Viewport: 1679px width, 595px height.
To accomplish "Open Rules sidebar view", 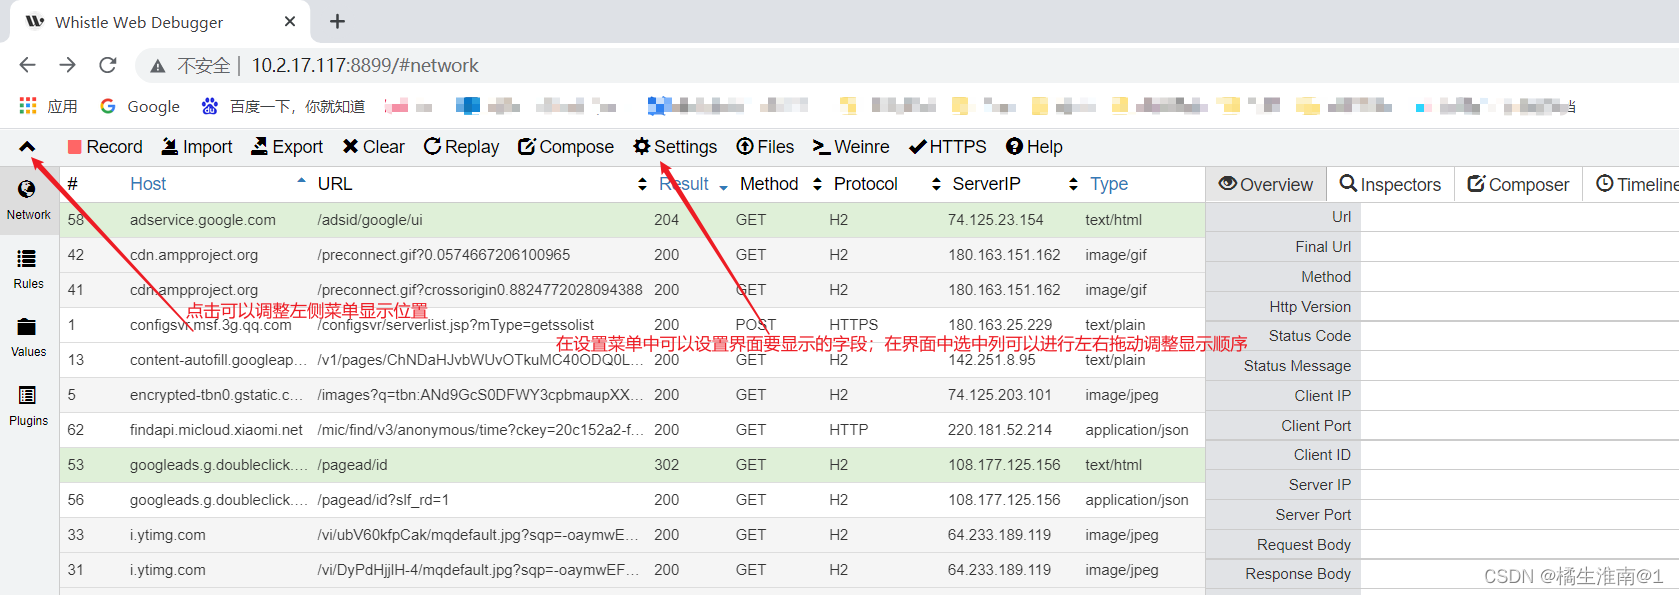I will (28, 269).
